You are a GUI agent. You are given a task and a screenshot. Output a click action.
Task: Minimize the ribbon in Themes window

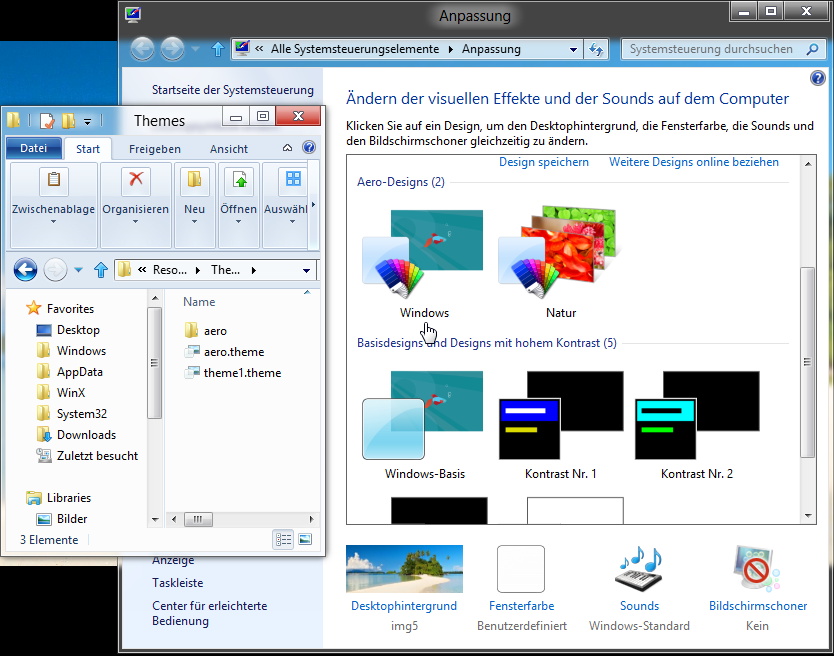(287, 147)
